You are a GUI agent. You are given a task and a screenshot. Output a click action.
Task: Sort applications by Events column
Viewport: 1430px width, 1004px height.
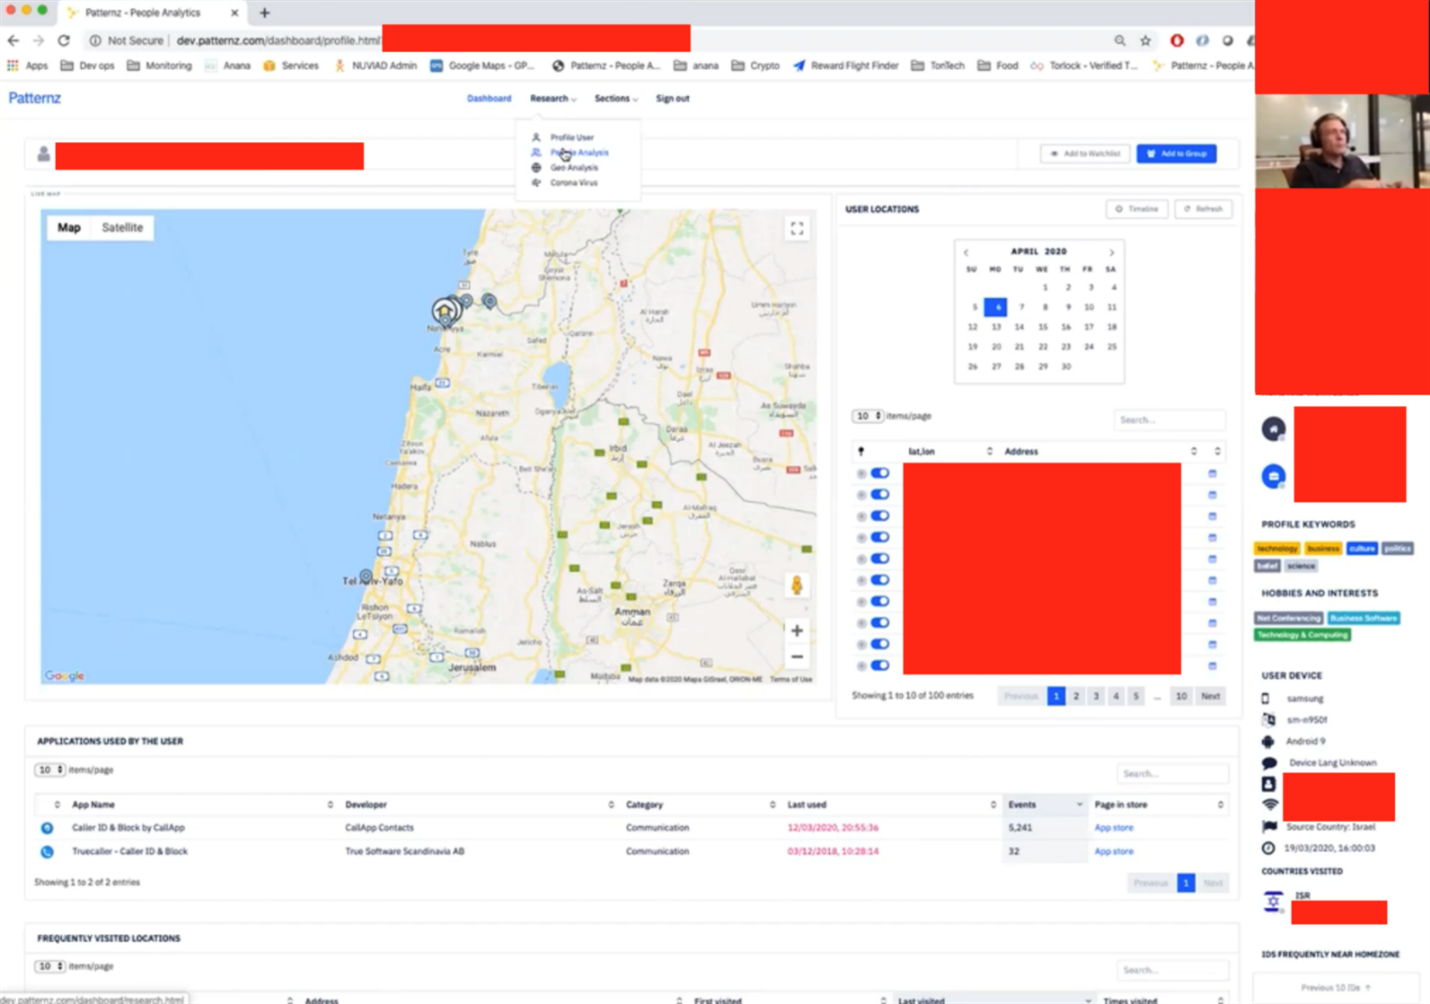tap(1044, 805)
